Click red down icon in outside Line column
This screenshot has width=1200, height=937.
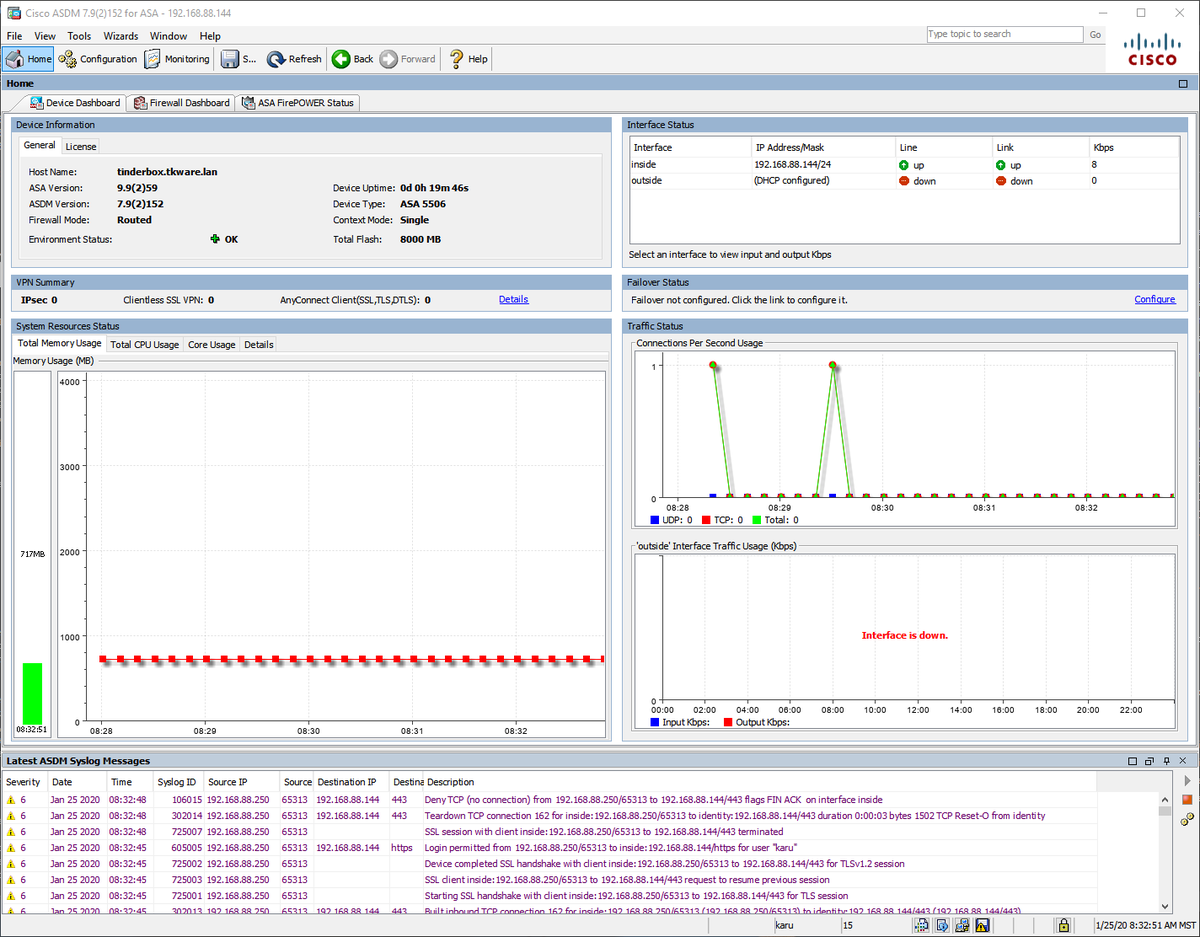point(903,181)
